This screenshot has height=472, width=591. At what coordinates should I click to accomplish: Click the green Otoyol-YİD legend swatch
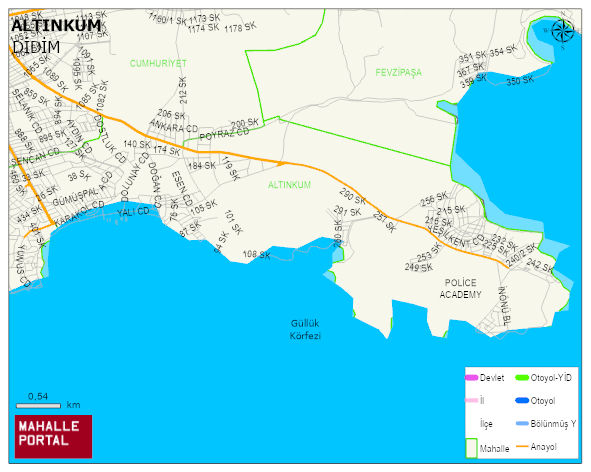(522, 377)
